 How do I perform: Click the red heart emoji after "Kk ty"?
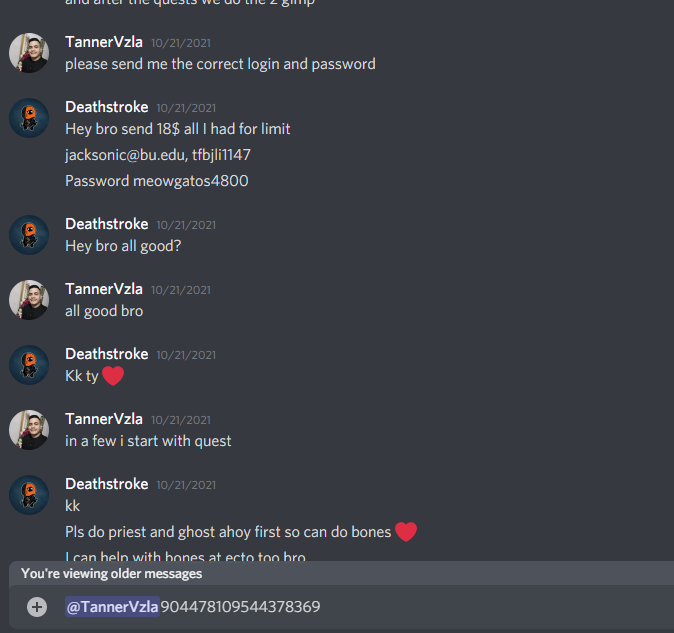113,376
